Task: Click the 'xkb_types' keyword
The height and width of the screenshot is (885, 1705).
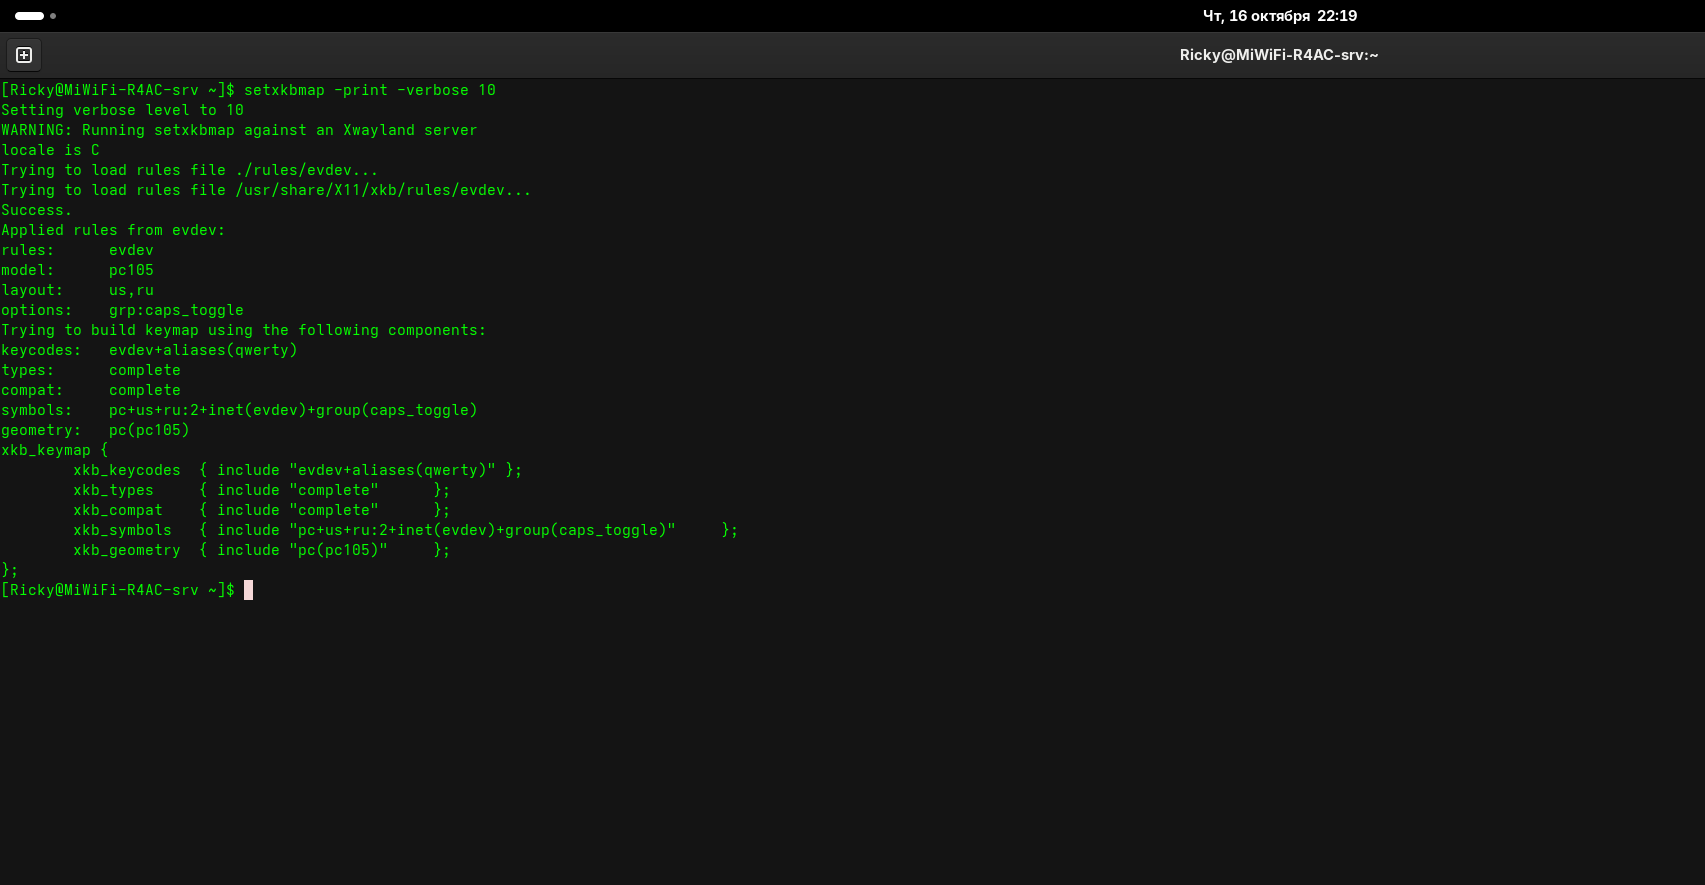Action: (113, 490)
